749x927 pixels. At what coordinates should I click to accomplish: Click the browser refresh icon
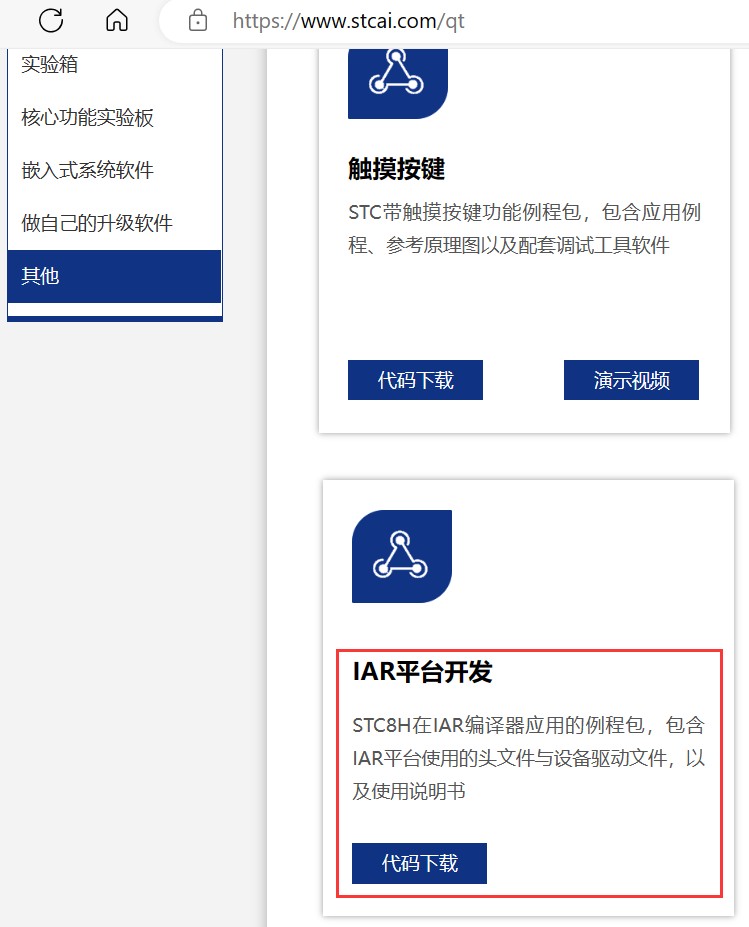tap(51, 21)
